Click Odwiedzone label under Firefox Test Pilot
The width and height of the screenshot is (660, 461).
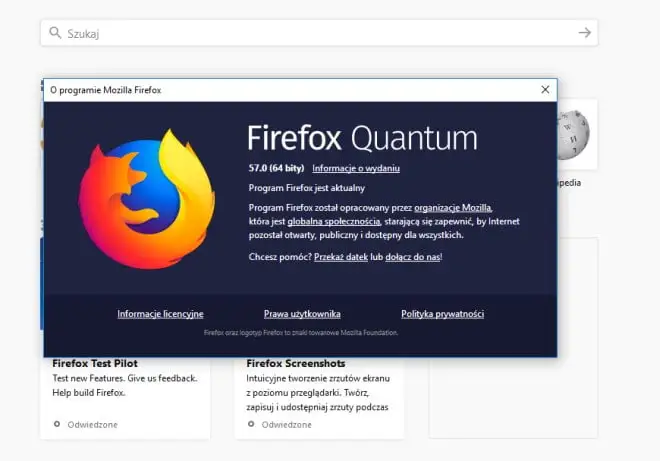(x=93, y=425)
